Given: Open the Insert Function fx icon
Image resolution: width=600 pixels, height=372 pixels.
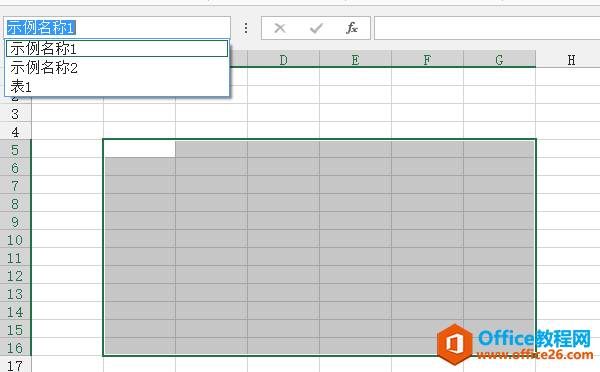Looking at the screenshot, I should click(x=352, y=28).
